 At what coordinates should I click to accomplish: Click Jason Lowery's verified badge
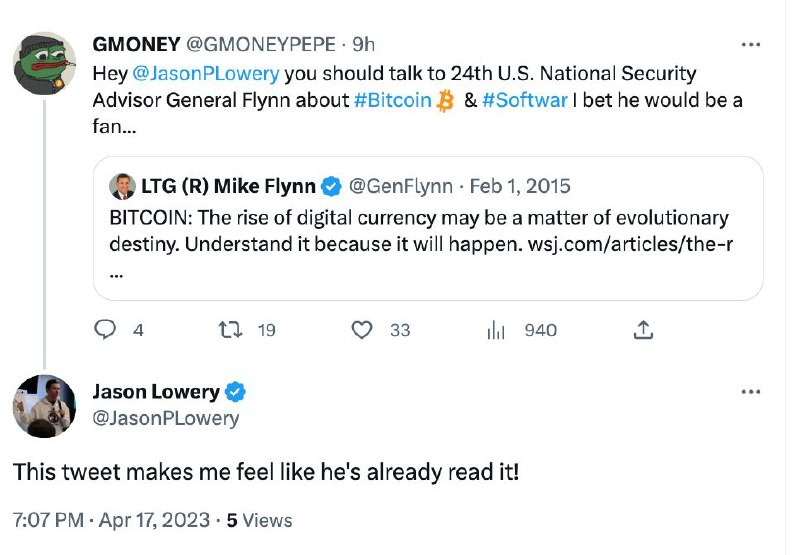235,392
